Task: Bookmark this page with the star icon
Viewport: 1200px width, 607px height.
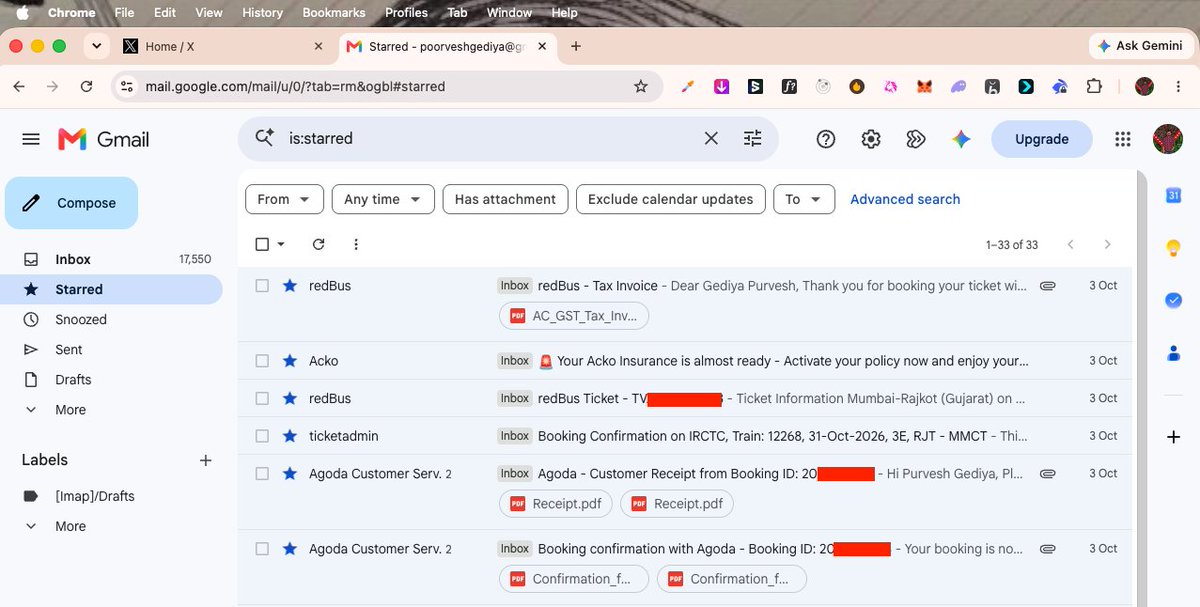Action: 641,87
